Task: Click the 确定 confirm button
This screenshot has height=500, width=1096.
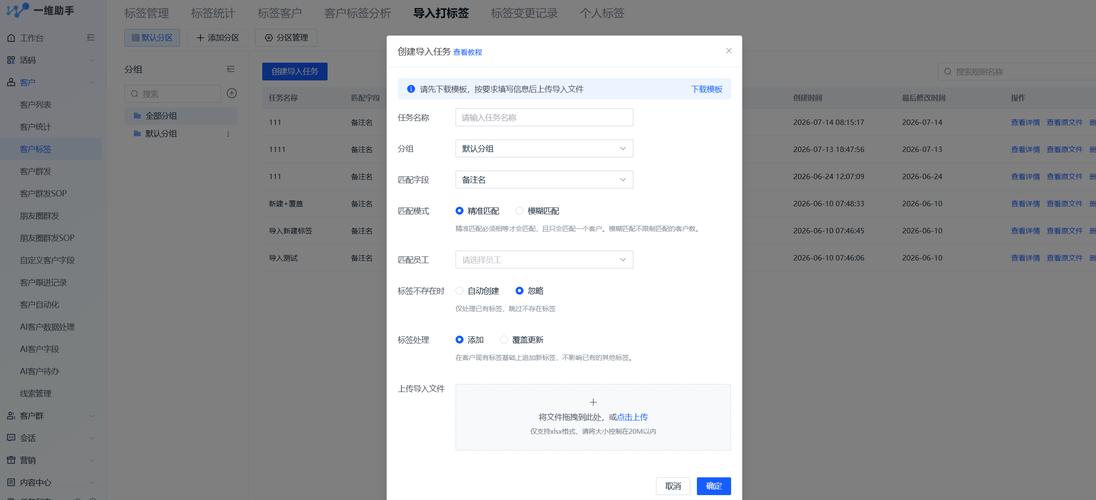Action: coord(714,486)
